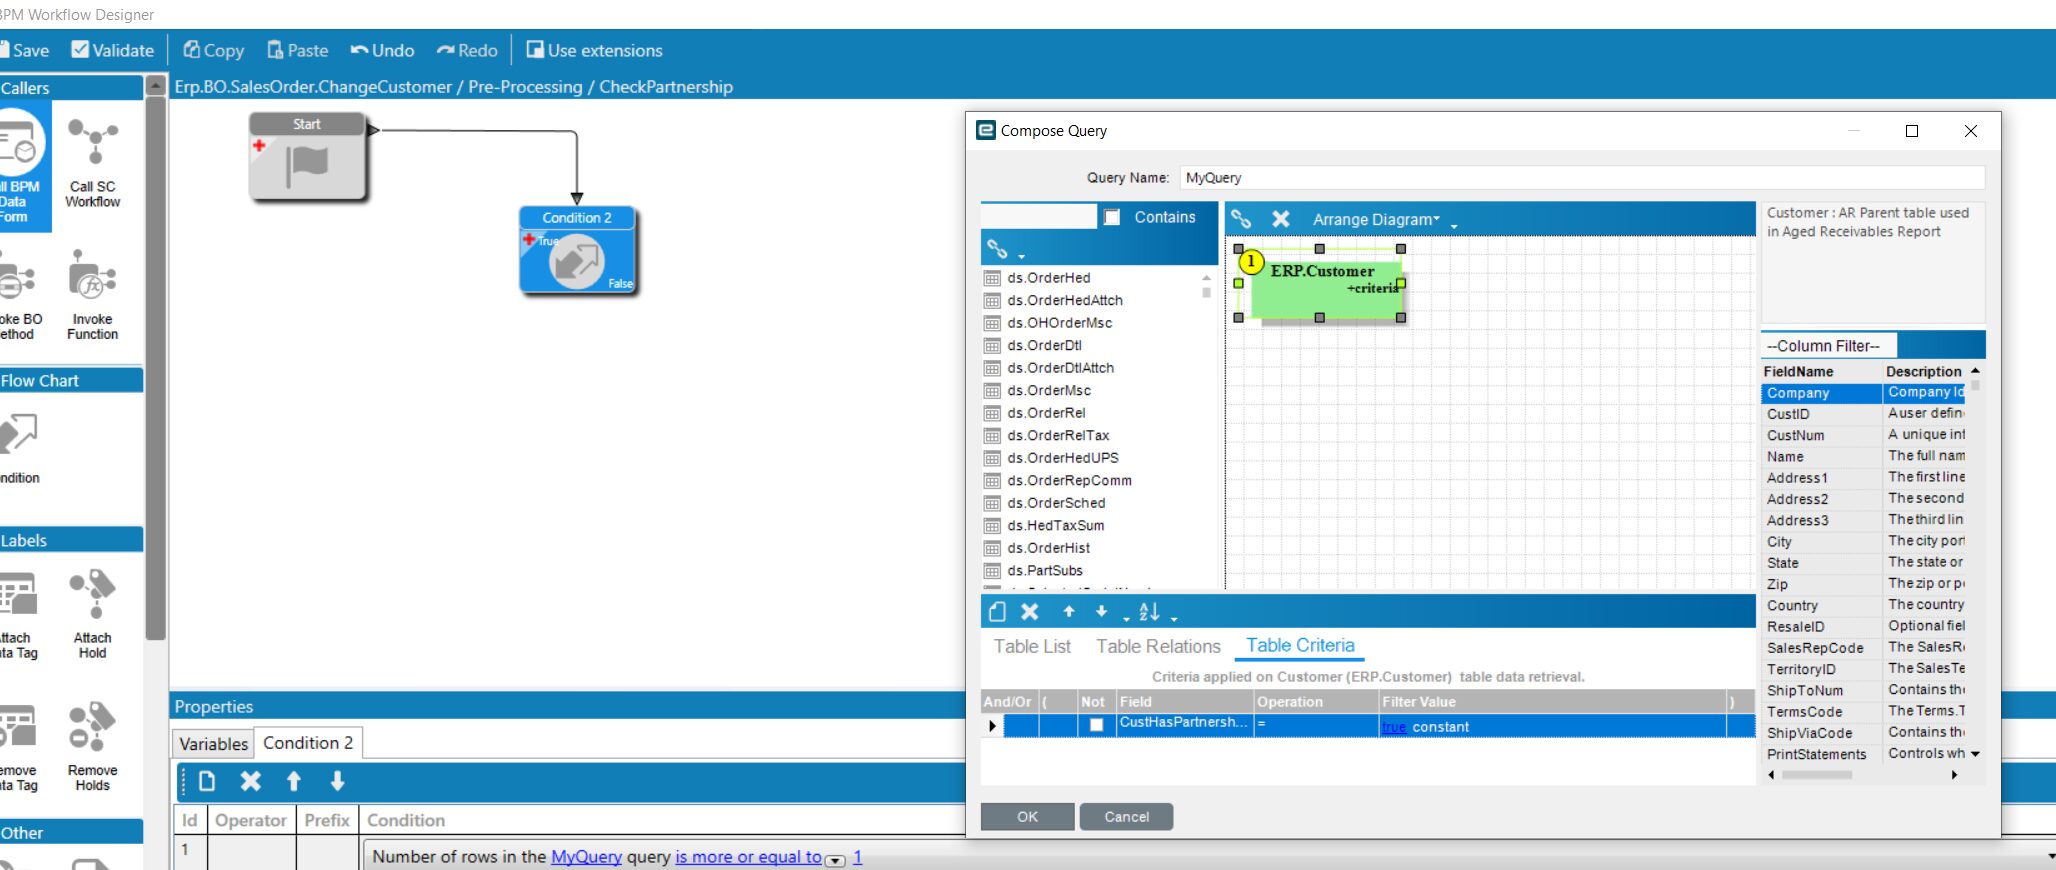Select ds.OrderHed in the table list
Screen dimensions: 2056x870
(x=1048, y=278)
